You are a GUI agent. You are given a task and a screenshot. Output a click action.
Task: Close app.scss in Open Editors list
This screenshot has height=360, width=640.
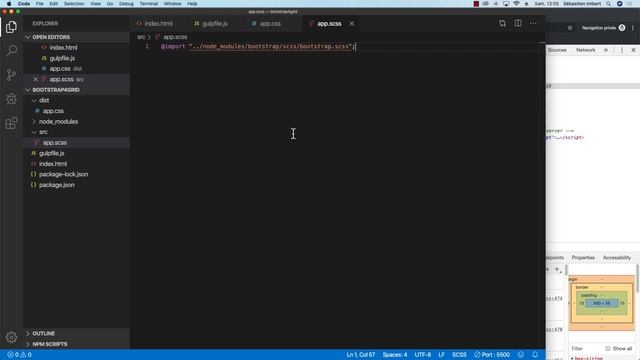pos(35,79)
